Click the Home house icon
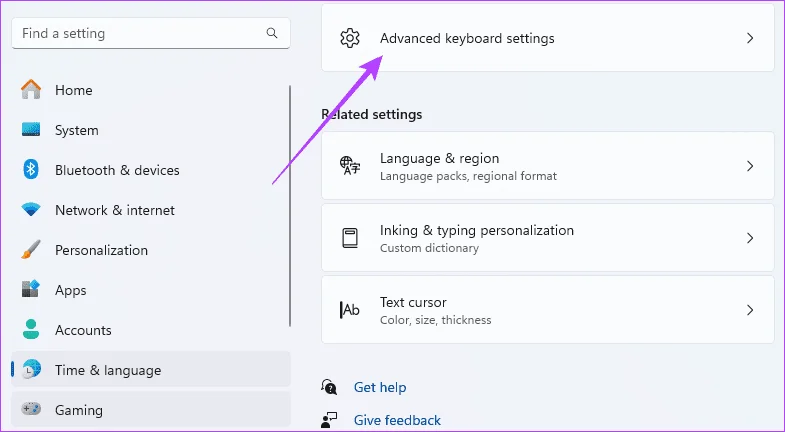The height and width of the screenshot is (432, 785). tap(31, 90)
